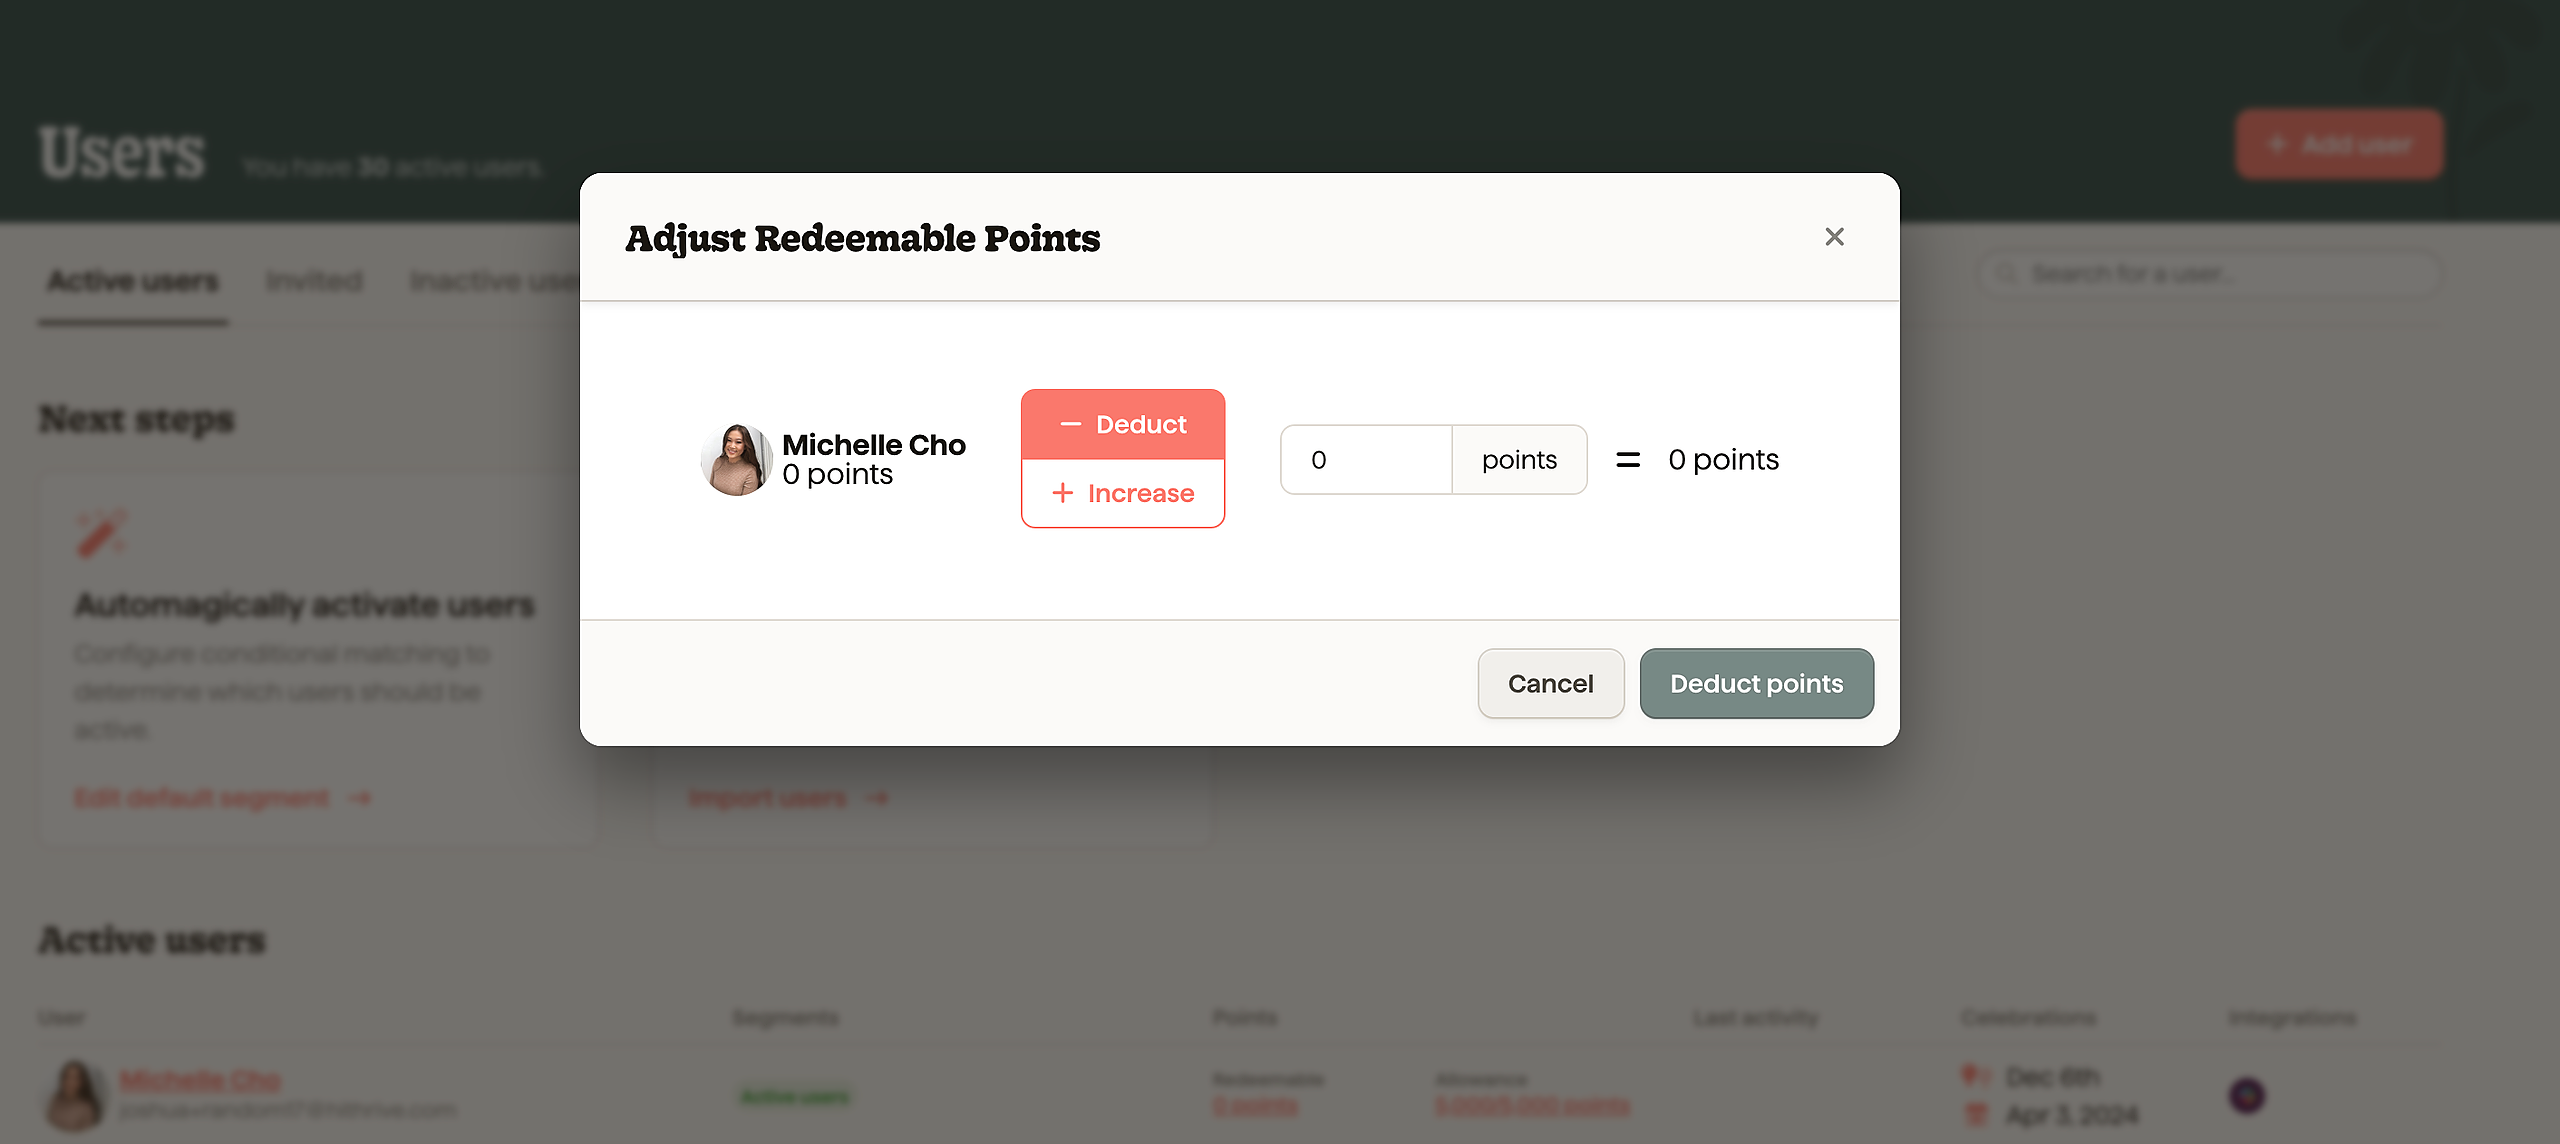This screenshot has width=2560, height=1144.
Task: Click Michelle Cho's avatar in the users table
Action: pyautogui.click(x=75, y=1095)
